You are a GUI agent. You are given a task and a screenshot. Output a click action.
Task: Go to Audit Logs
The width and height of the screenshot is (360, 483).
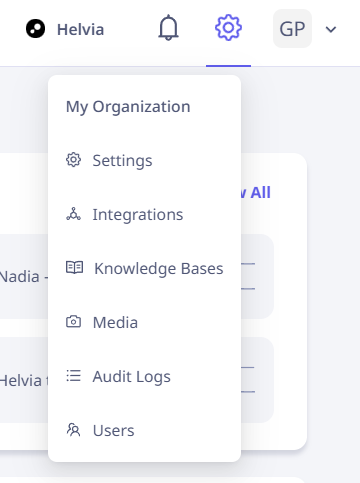point(144,376)
